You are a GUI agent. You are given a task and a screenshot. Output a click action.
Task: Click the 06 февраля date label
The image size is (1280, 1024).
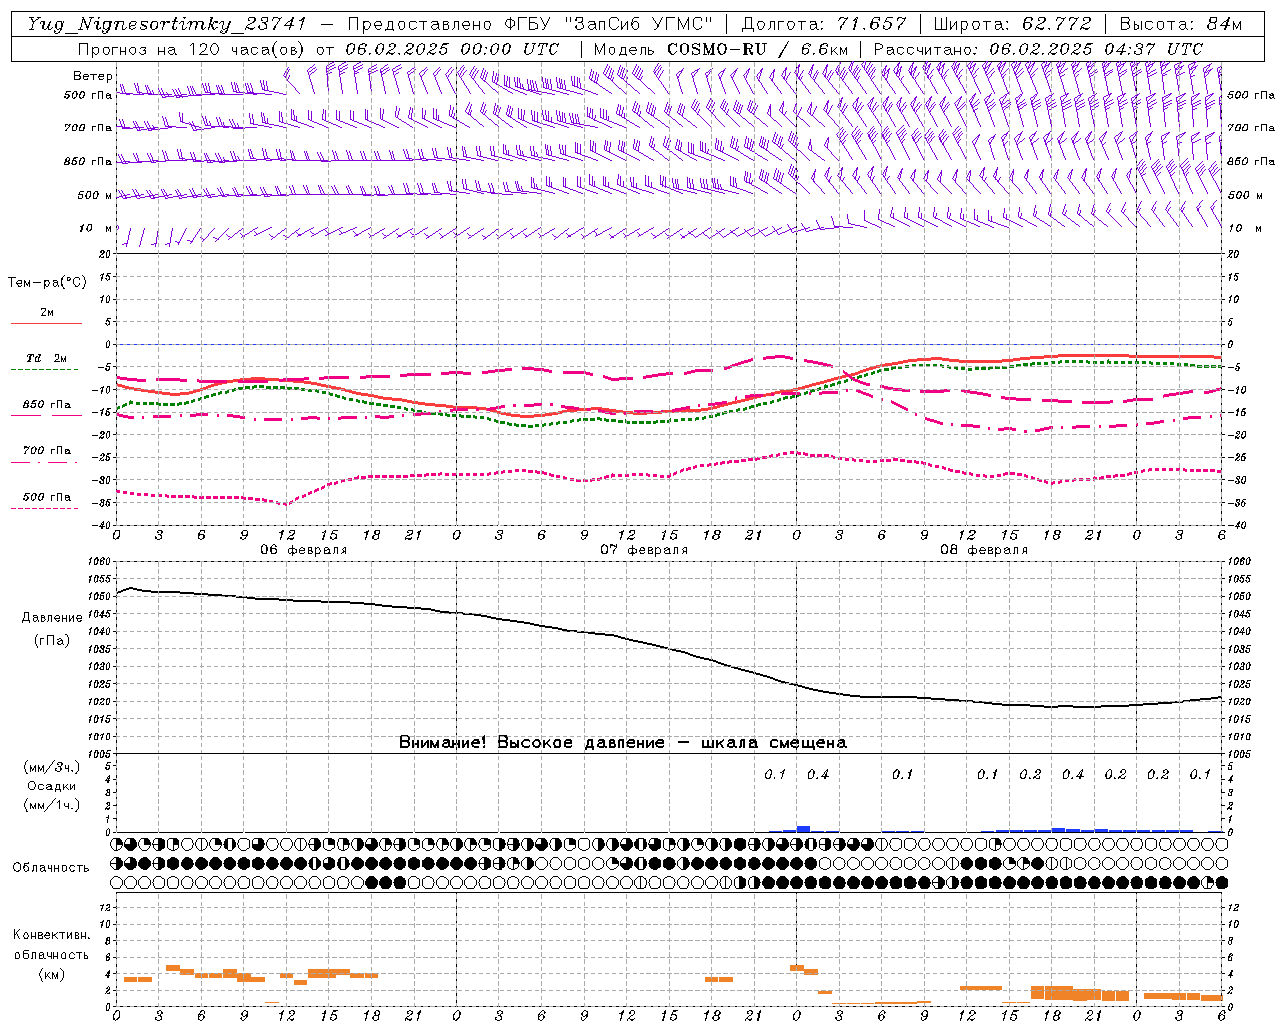tap(304, 550)
